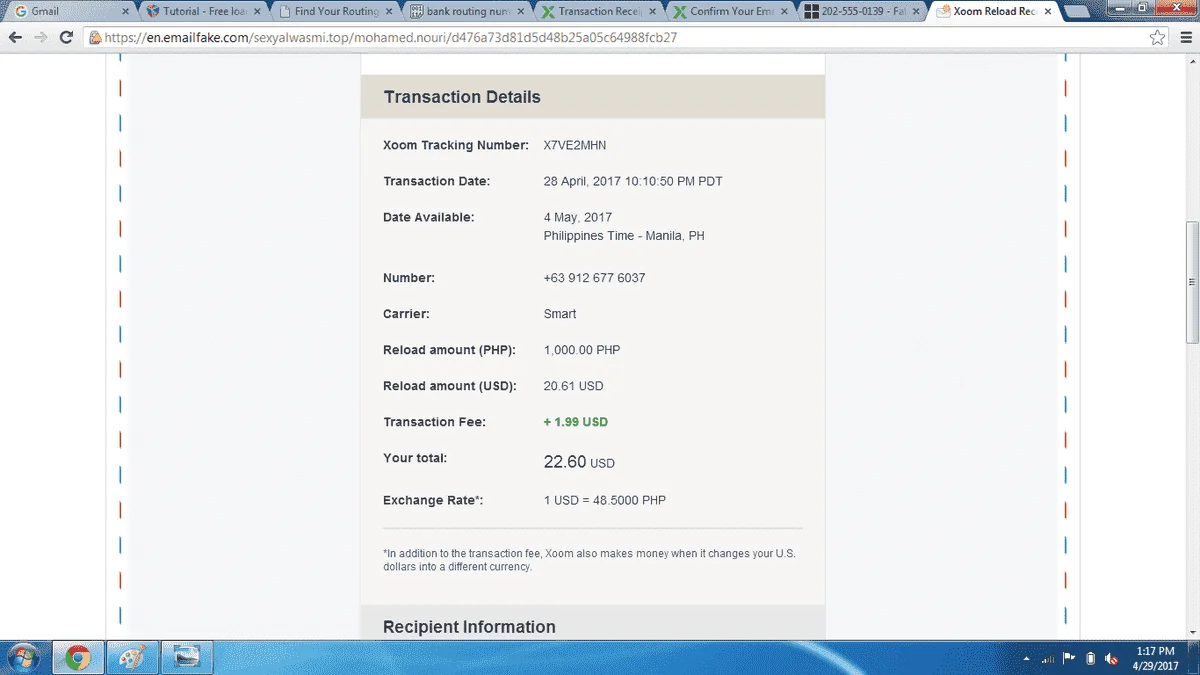The width and height of the screenshot is (1200, 675).
Task: Open Chrome from the taskbar
Action: pyautogui.click(x=78, y=657)
